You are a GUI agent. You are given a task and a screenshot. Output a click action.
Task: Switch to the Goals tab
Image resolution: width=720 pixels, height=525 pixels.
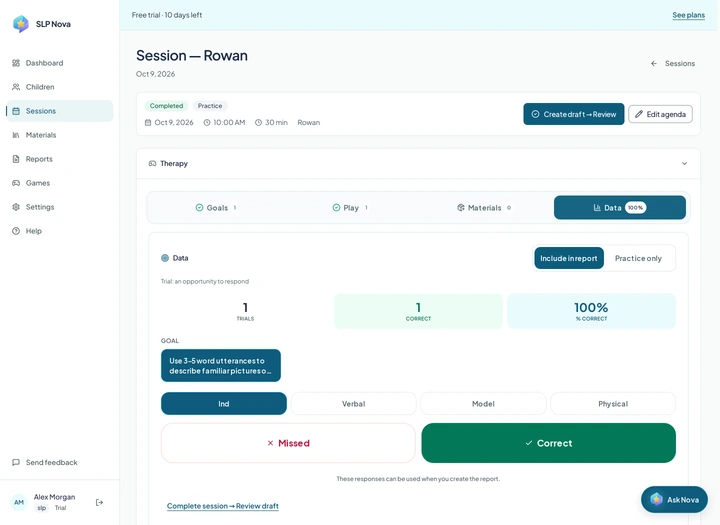pos(216,208)
